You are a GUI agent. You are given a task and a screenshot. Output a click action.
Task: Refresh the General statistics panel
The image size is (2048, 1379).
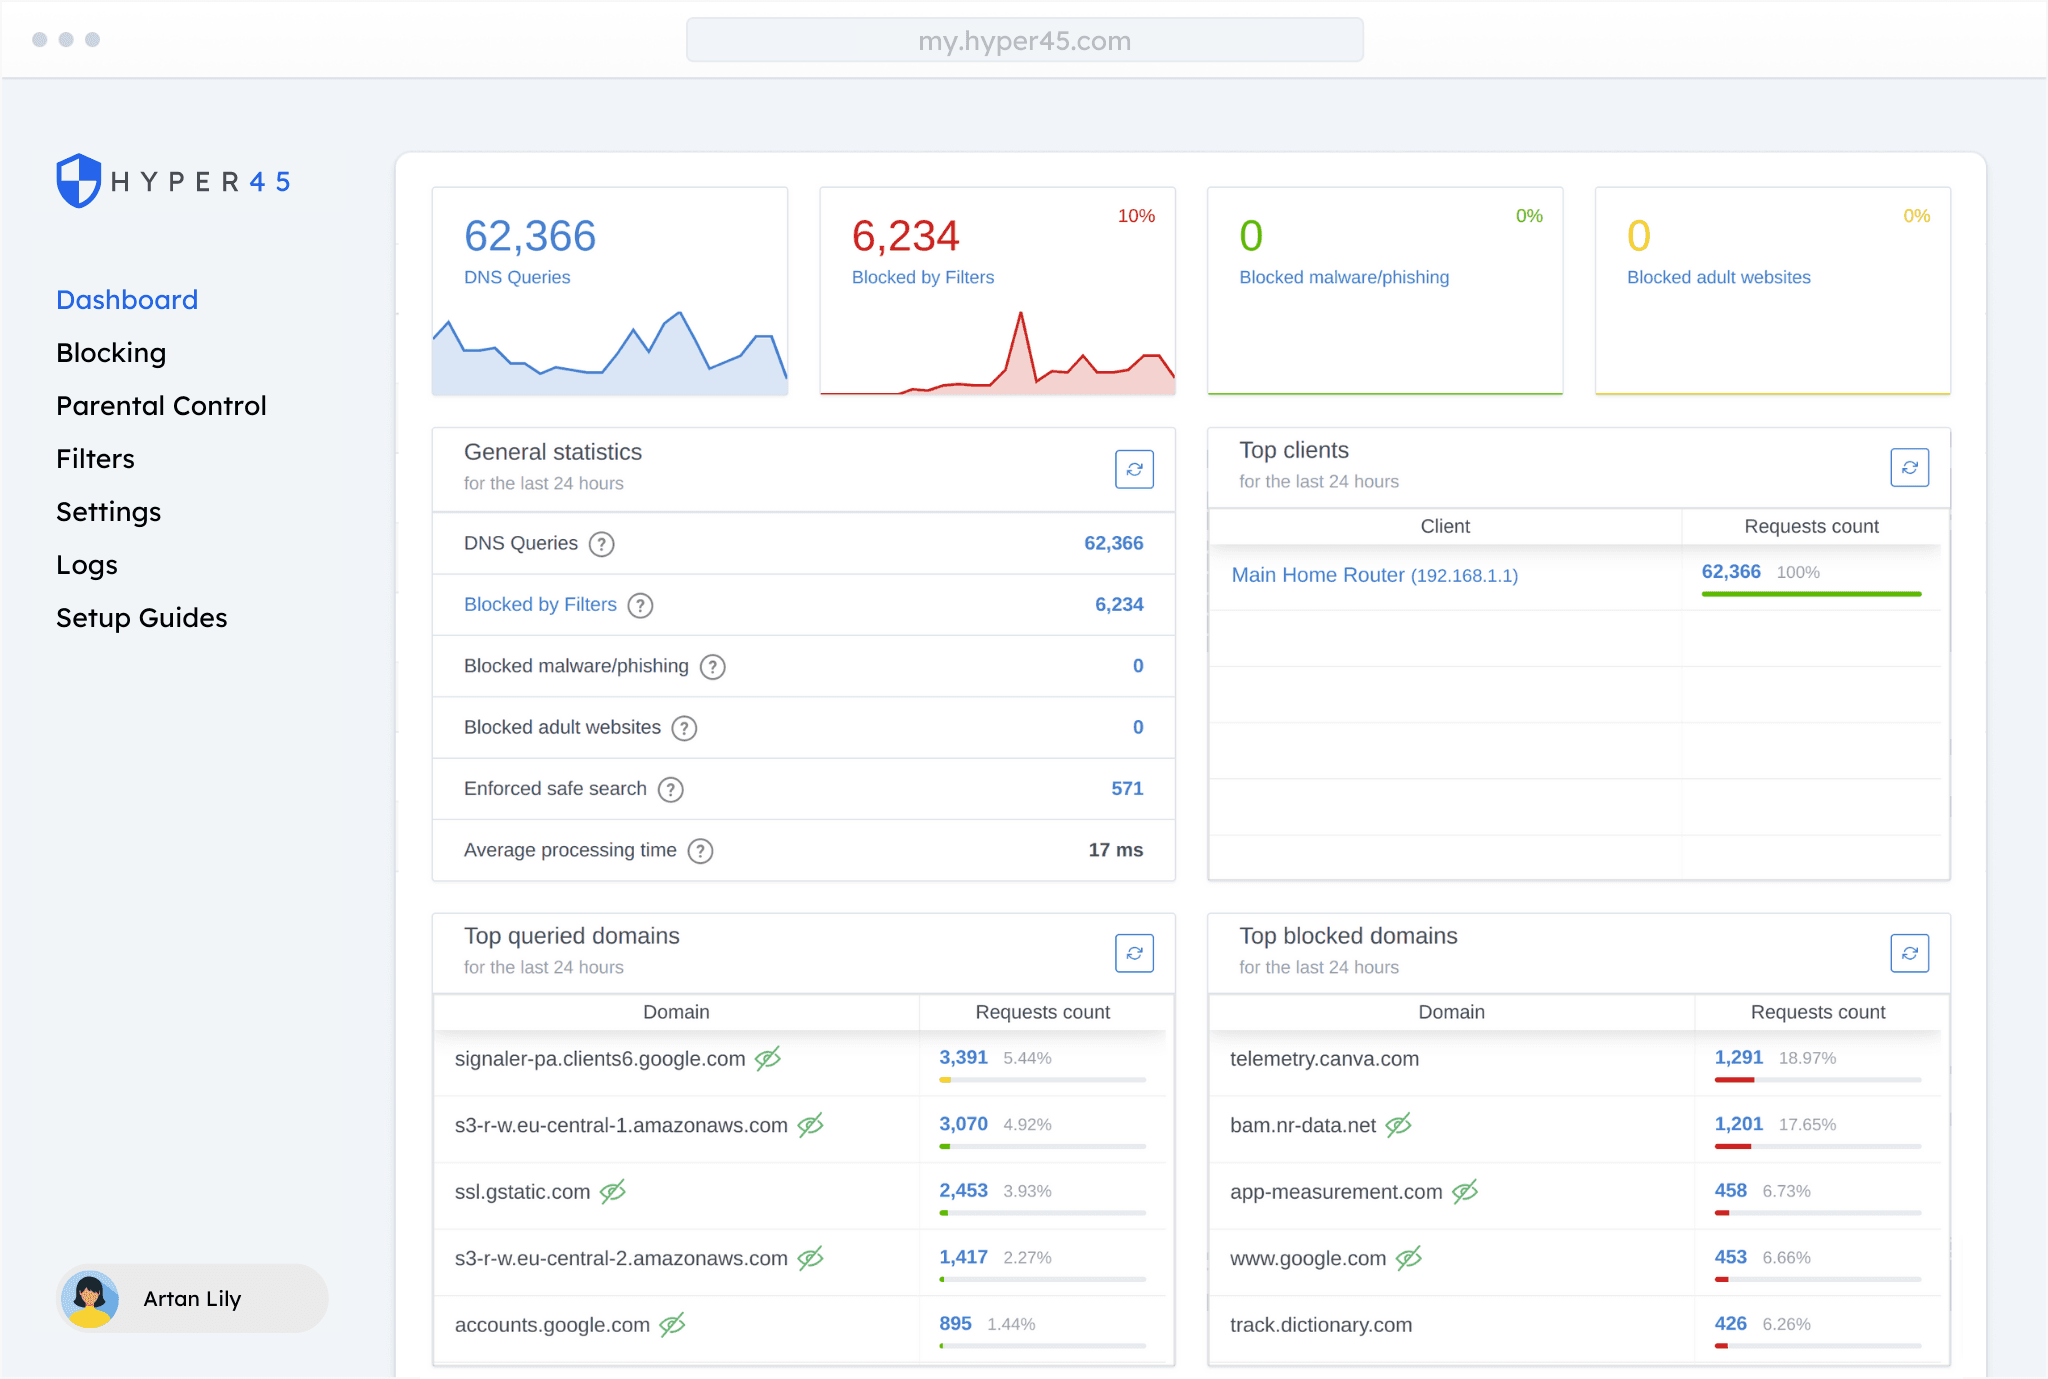click(x=1134, y=469)
